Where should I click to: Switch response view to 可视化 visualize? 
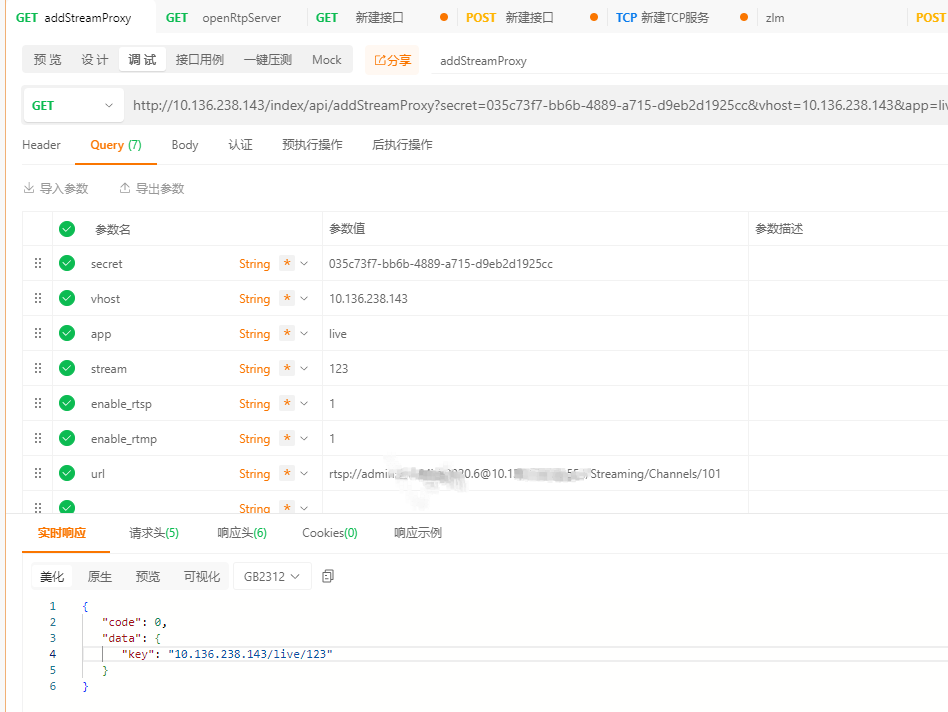click(x=202, y=577)
